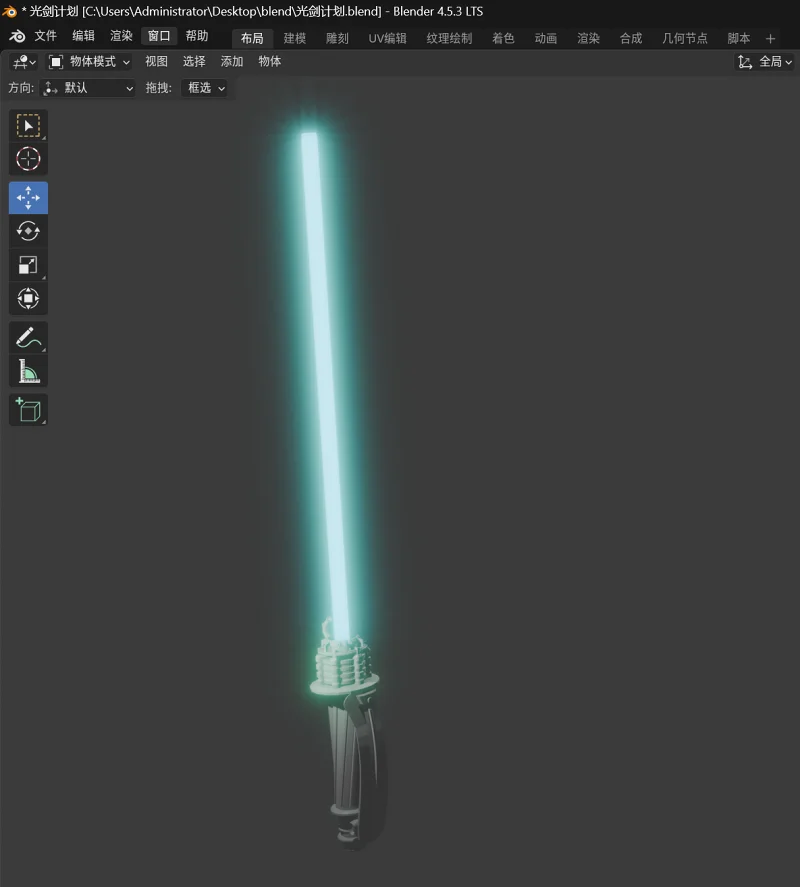The width and height of the screenshot is (800, 887).
Task: Open the 拖拽 框选 dropdown
Action: click(205, 88)
